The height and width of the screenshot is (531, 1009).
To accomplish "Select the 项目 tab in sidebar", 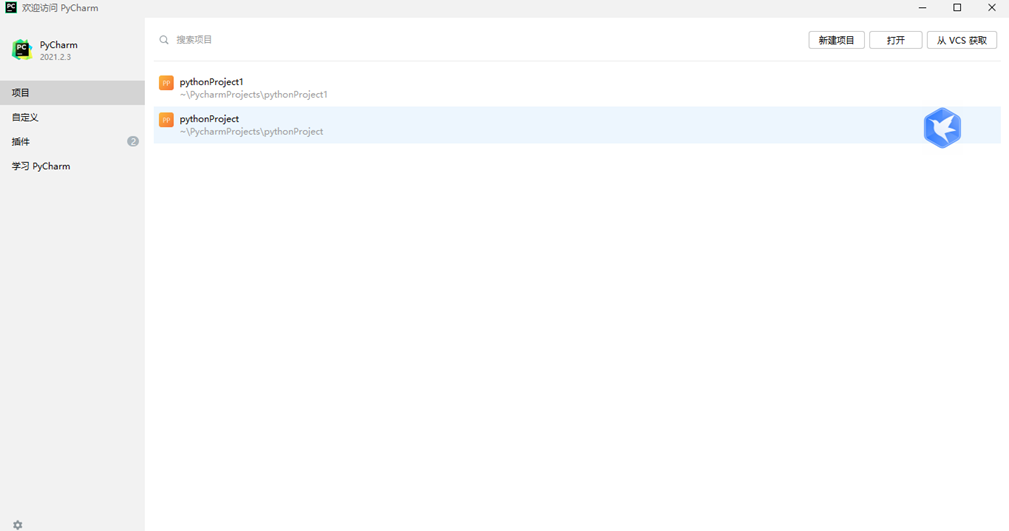I will [72, 93].
